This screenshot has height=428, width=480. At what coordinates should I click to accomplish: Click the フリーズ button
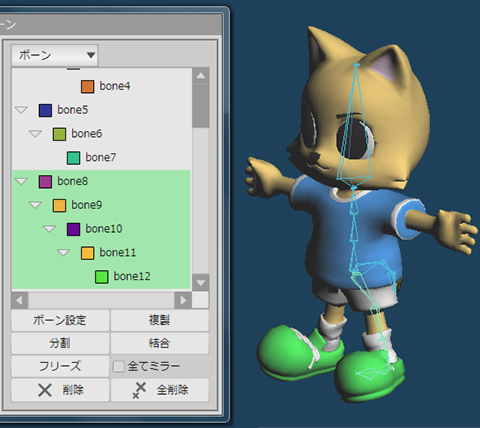(60, 366)
